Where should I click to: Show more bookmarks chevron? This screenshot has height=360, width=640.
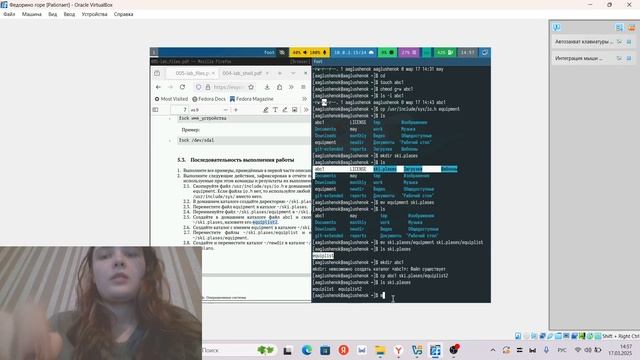(304, 99)
